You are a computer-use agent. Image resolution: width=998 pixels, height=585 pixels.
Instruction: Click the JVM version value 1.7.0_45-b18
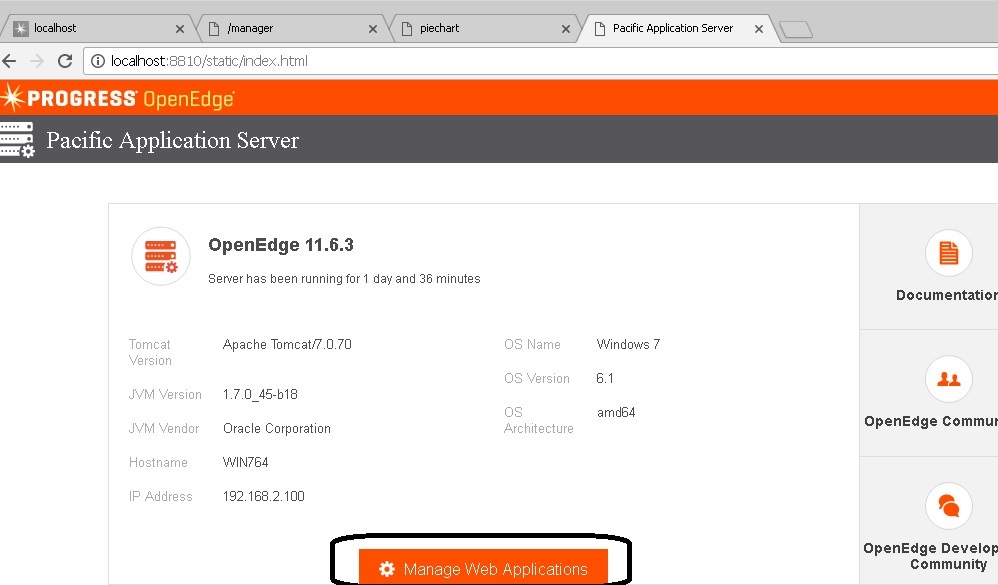(x=260, y=395)
